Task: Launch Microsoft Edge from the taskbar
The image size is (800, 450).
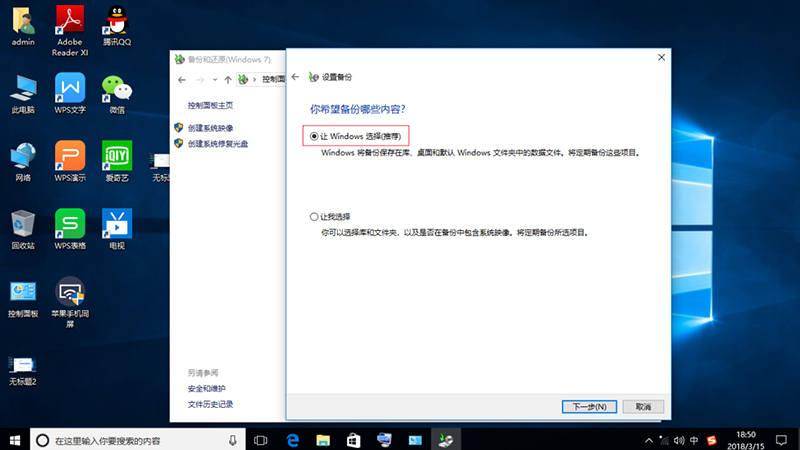Action: 292,440
